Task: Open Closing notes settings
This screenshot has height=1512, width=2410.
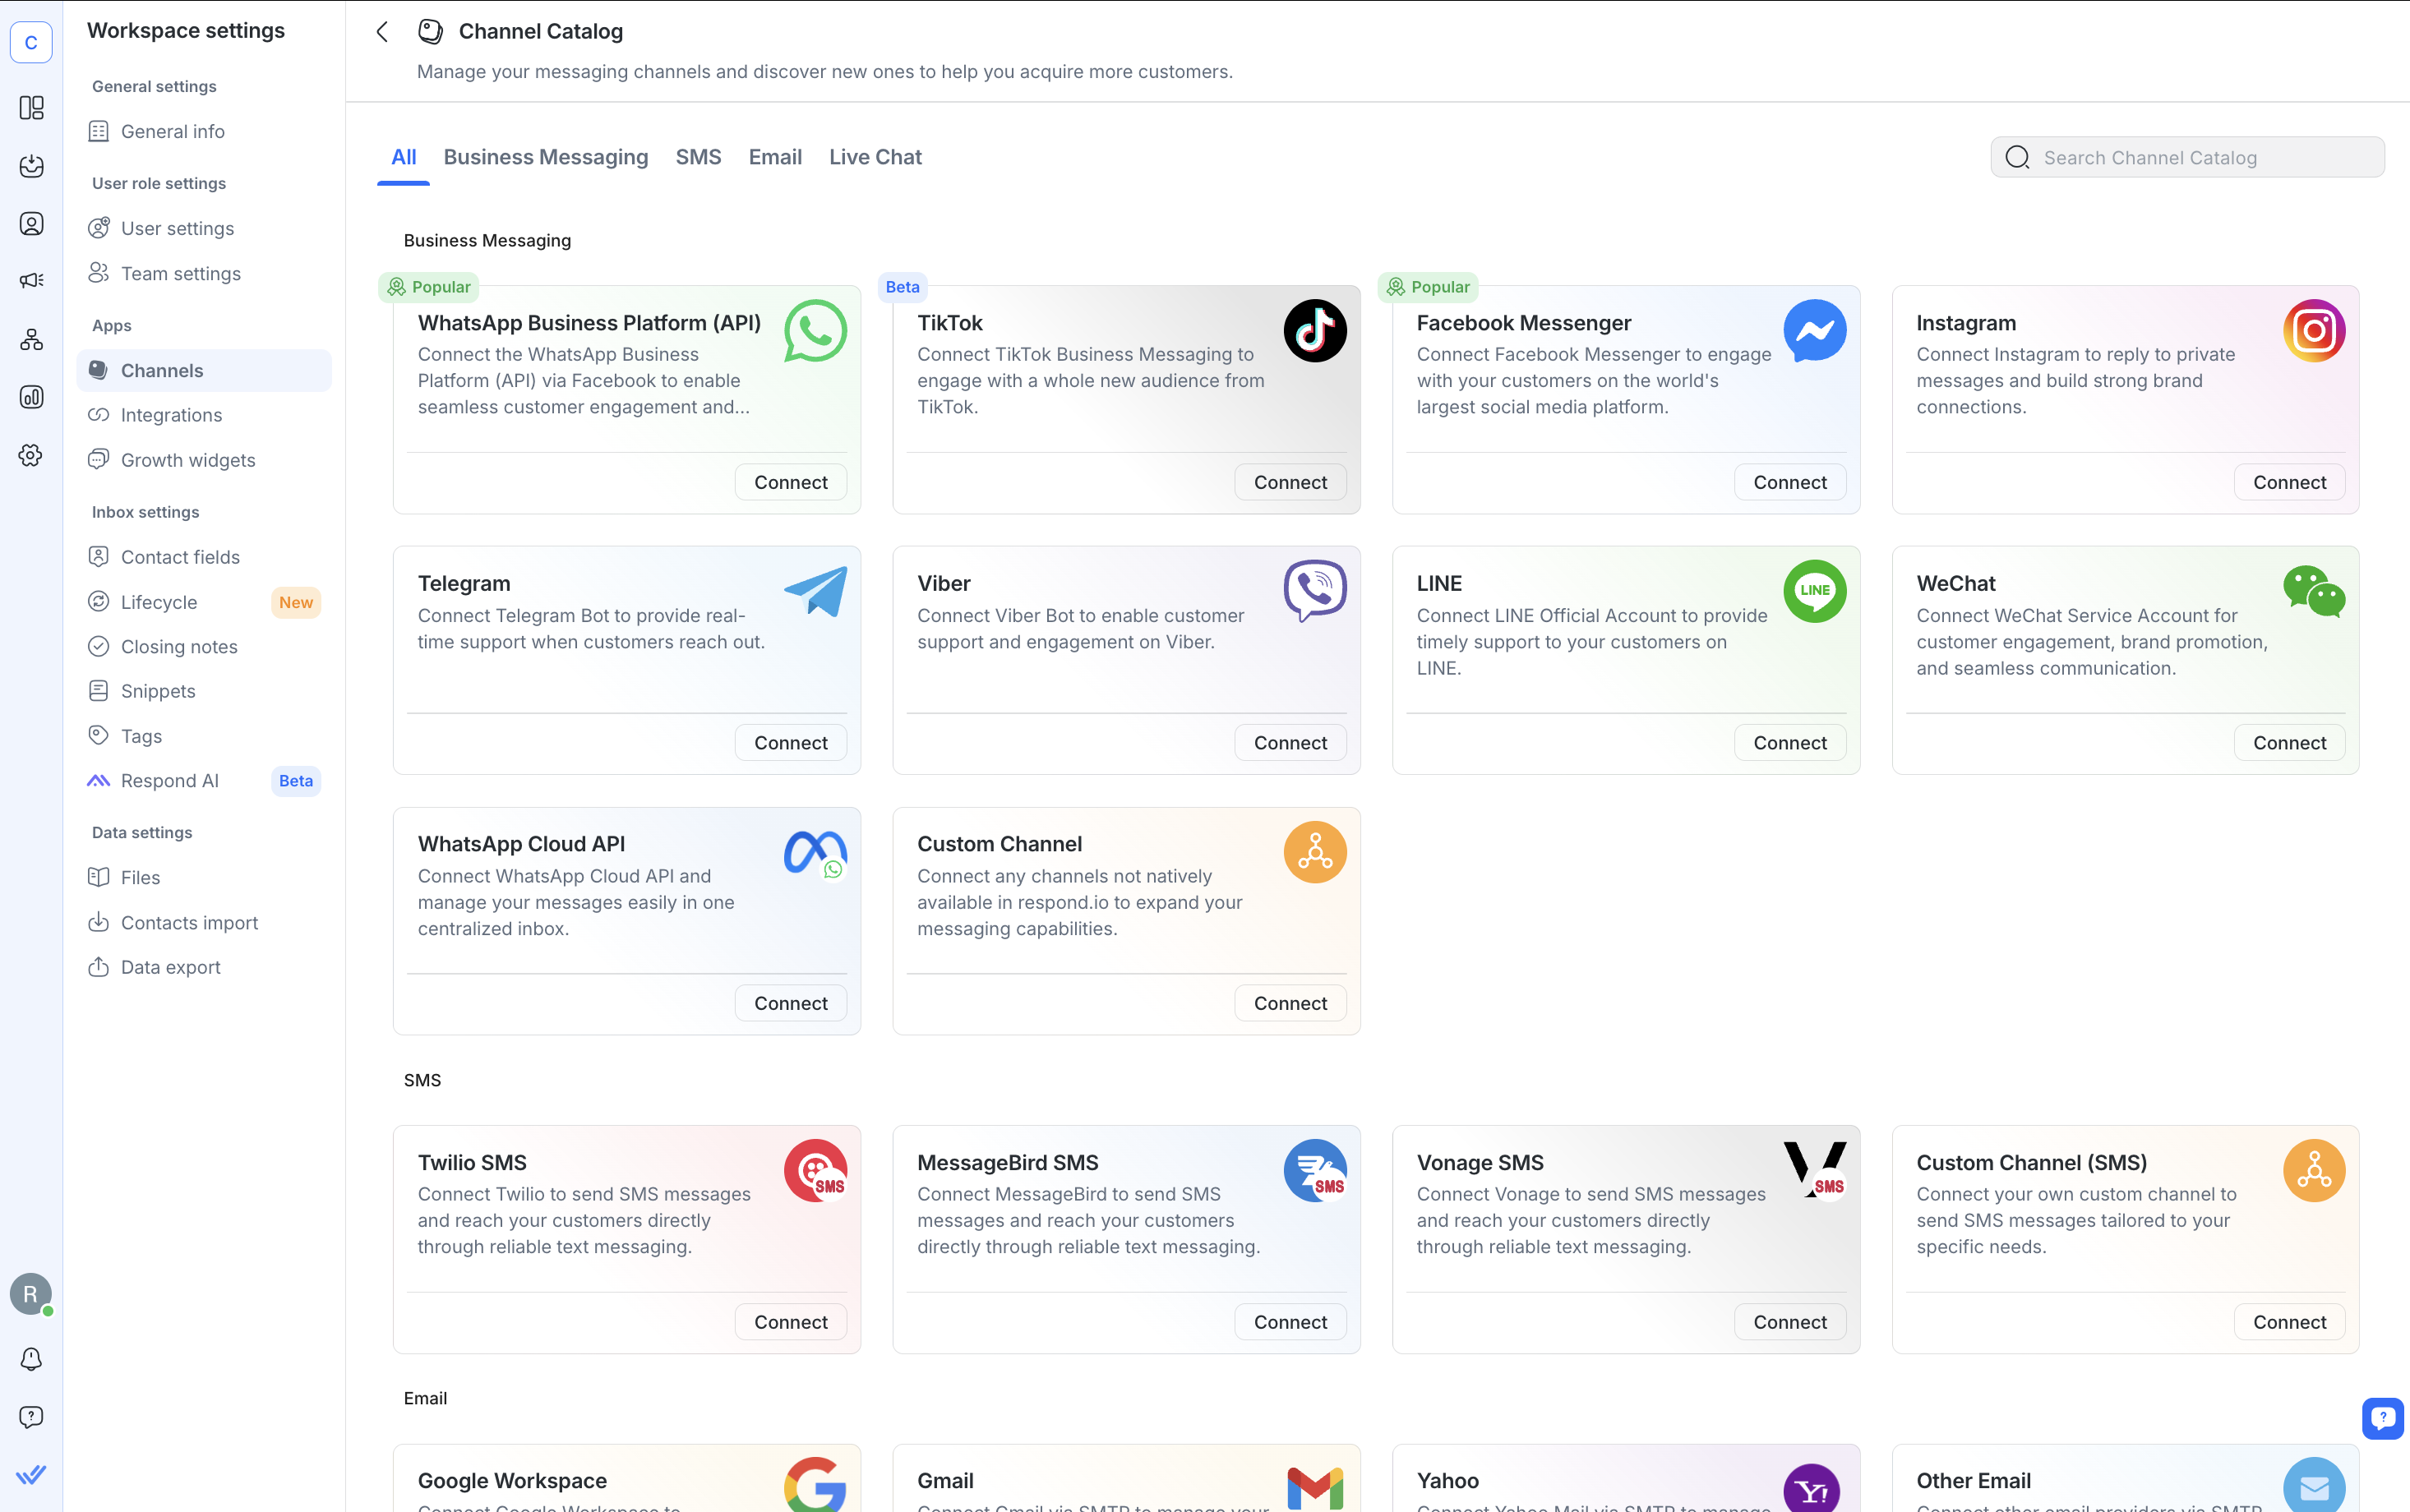Action: [204, 646]
